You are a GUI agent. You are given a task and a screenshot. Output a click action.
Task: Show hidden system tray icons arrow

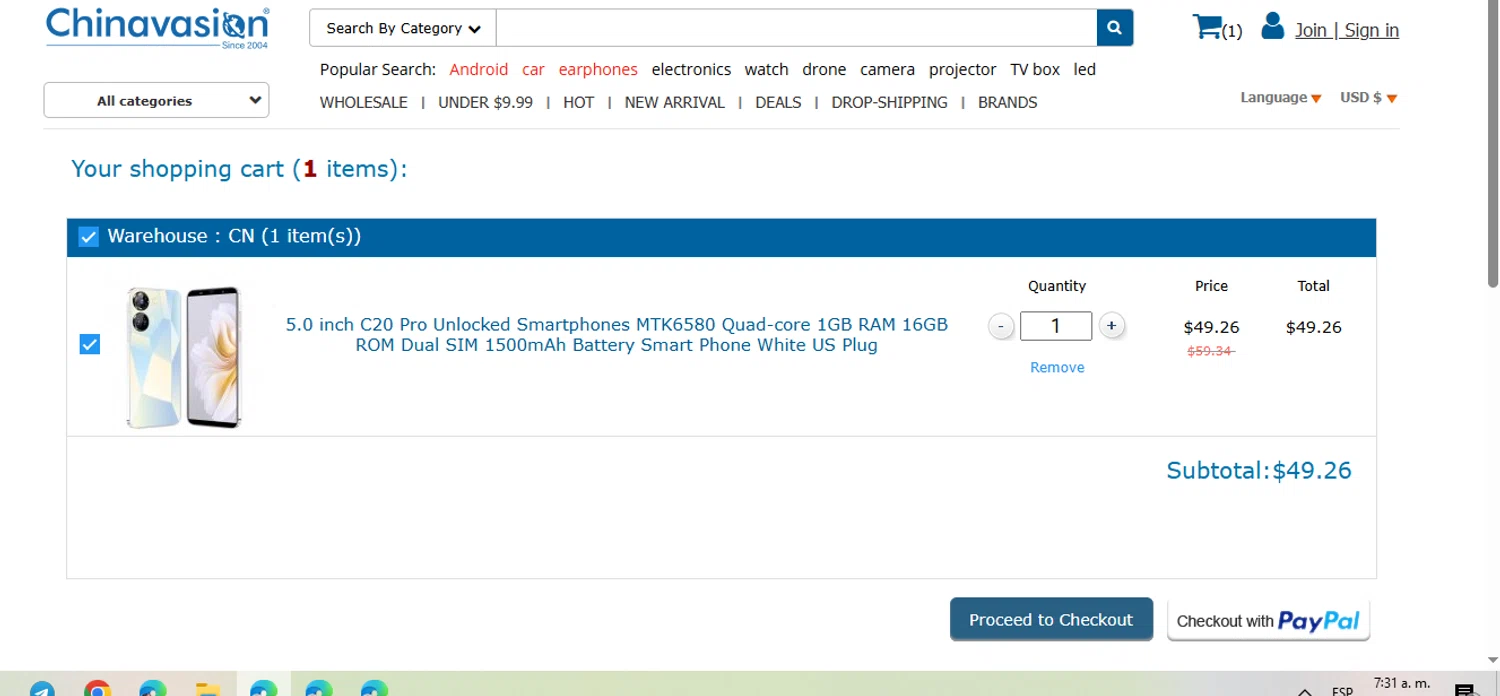[1304, 691]
